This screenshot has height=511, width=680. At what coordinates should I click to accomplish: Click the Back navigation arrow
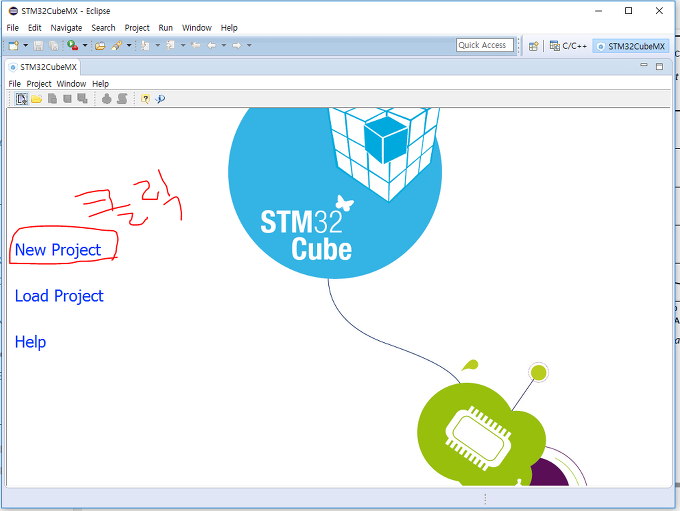click(212, 45)
